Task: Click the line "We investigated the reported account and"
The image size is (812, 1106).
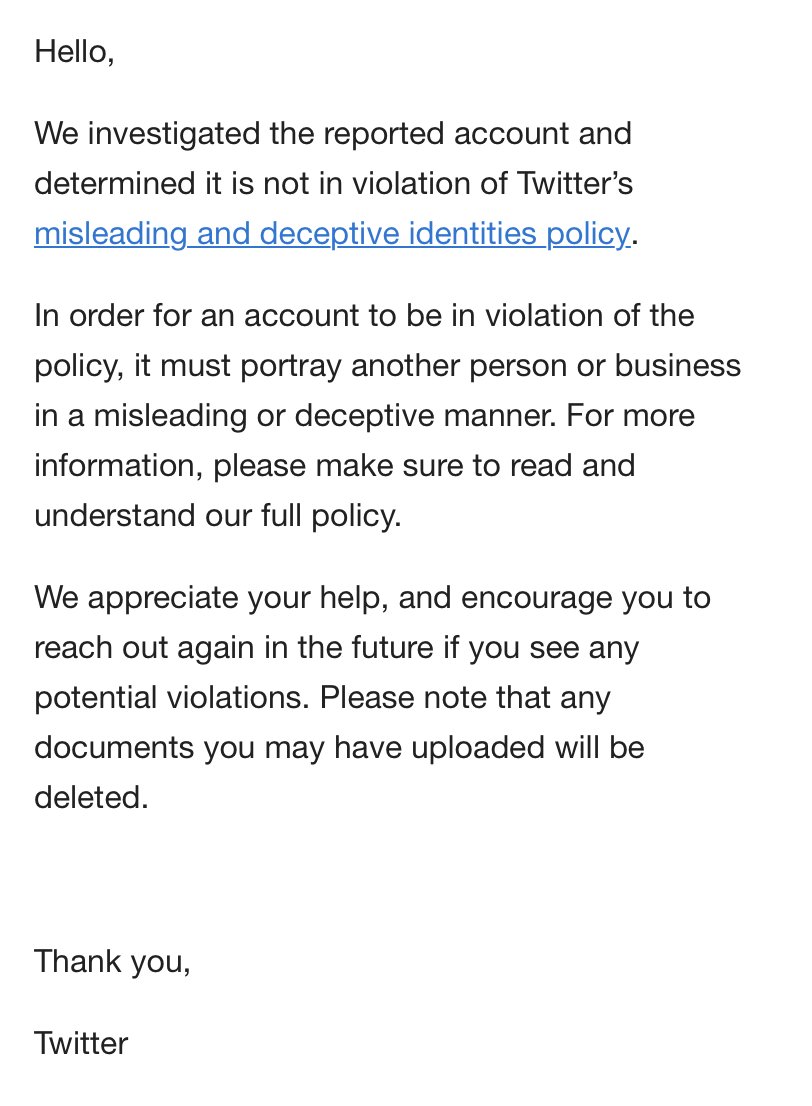Action: click(x=332, y=133)
